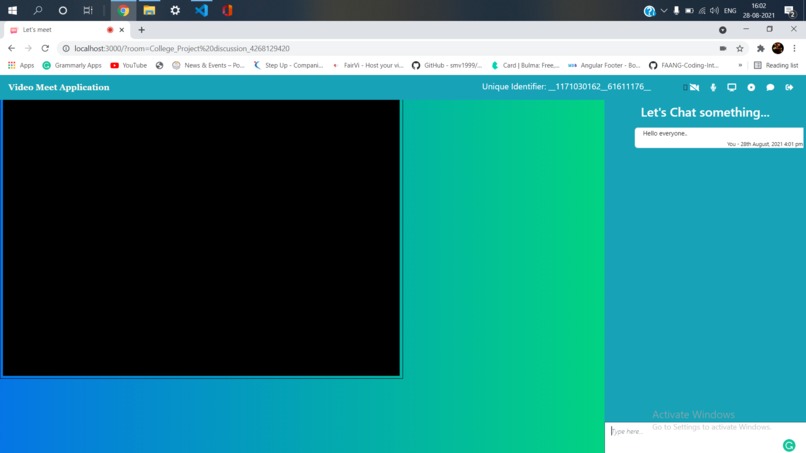Open Card | Bulma bookmark

click(x=525, y=65)
